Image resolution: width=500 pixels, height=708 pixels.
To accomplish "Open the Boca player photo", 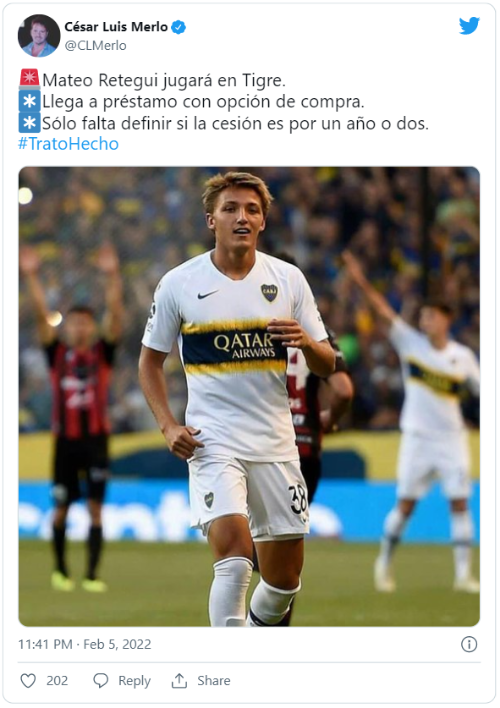I will pos(249,396).
